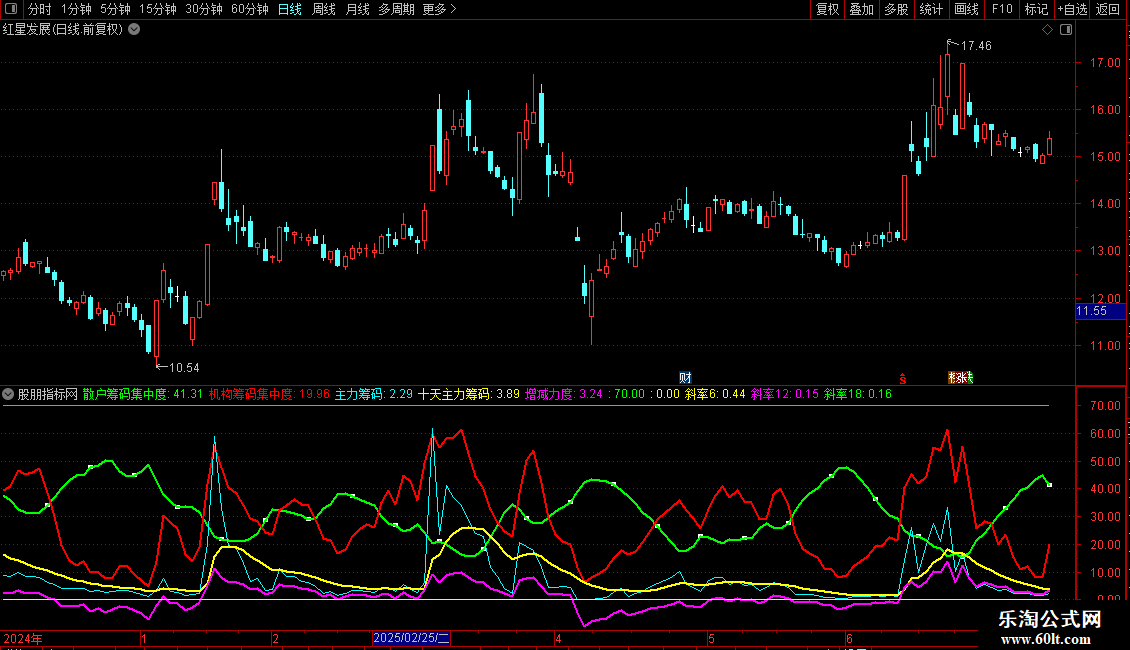The image size is (1130, 650).
Task: Click 斜率18: 0.16 indicator value
Action: 858,394
